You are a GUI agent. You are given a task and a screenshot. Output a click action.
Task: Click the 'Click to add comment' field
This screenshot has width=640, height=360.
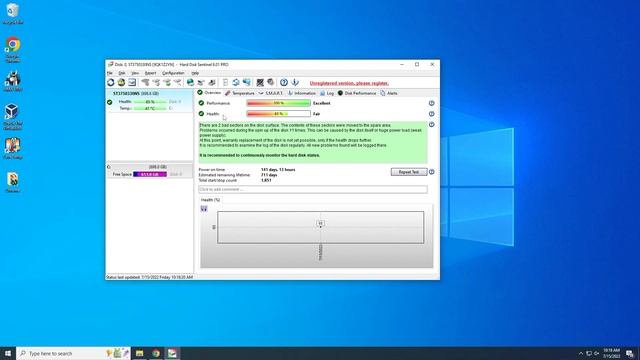[313, 189]
